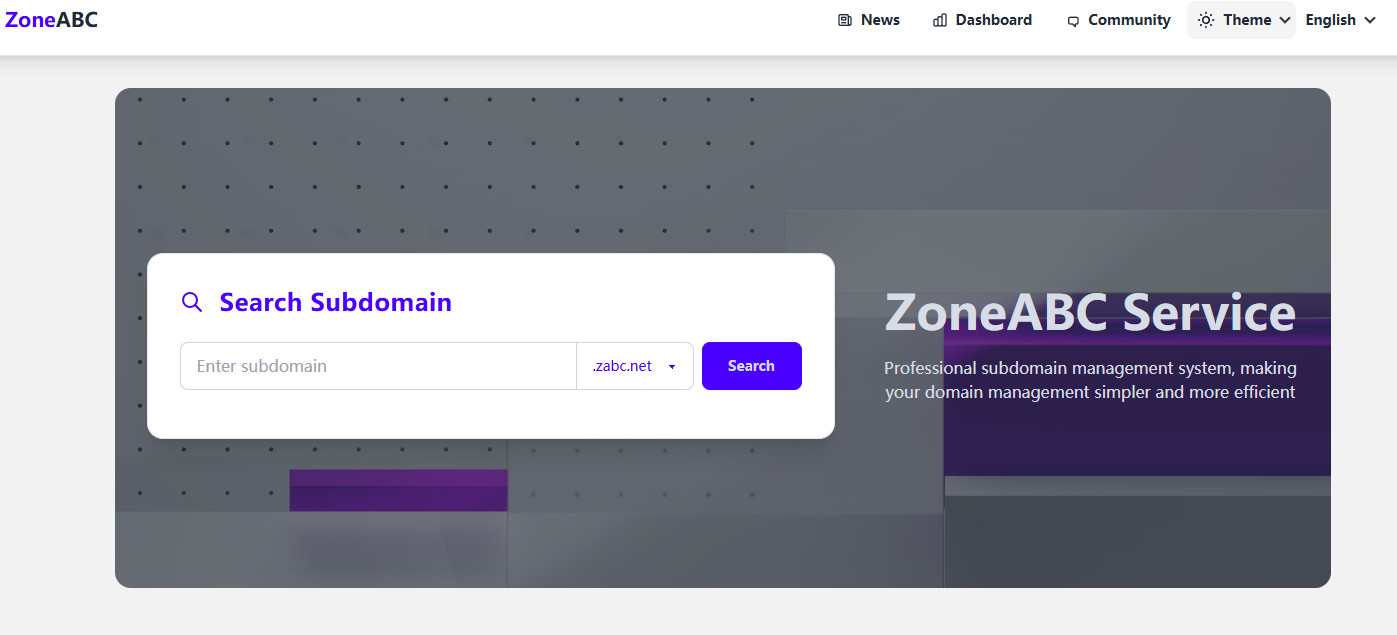Click the ZoneABC Service title text
The height and width of the screenshot is (635, 1397).
[1090, 313]
